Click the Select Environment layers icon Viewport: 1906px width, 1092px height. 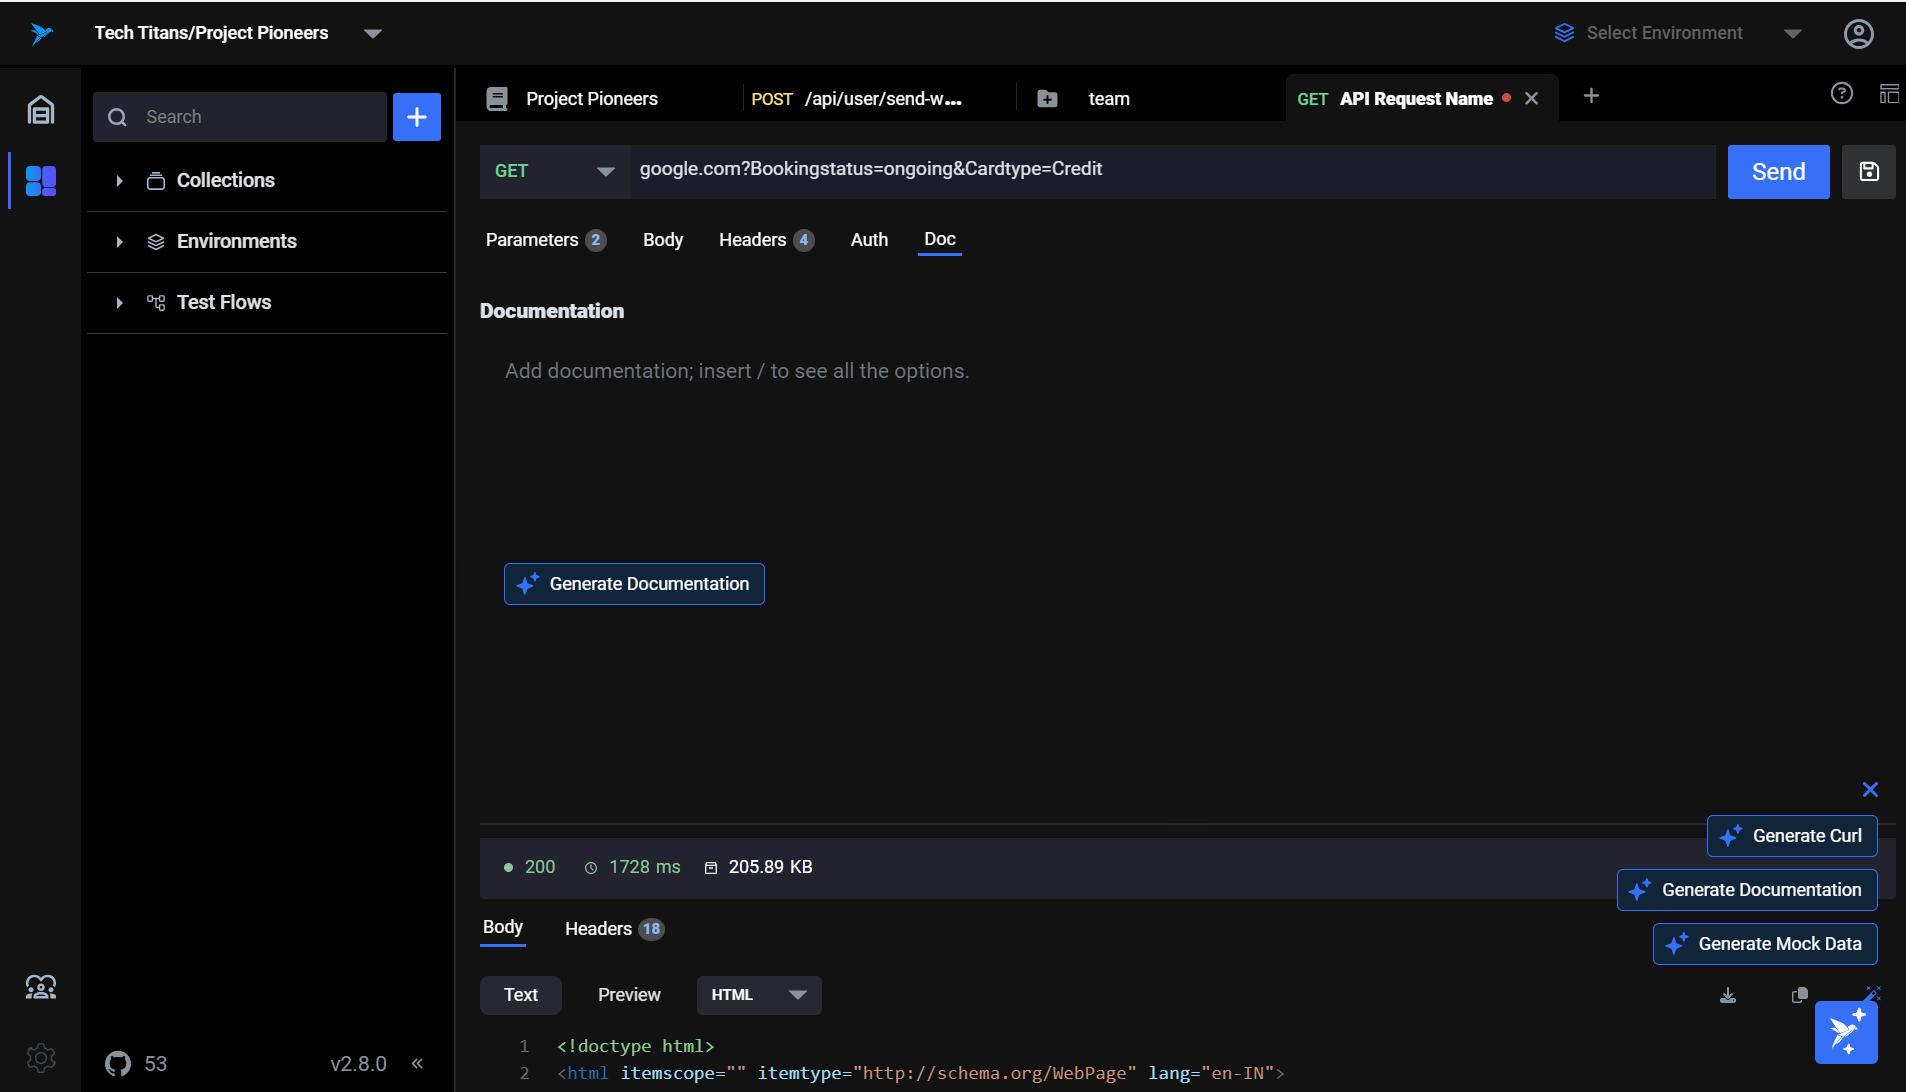tap(1565, 33)
